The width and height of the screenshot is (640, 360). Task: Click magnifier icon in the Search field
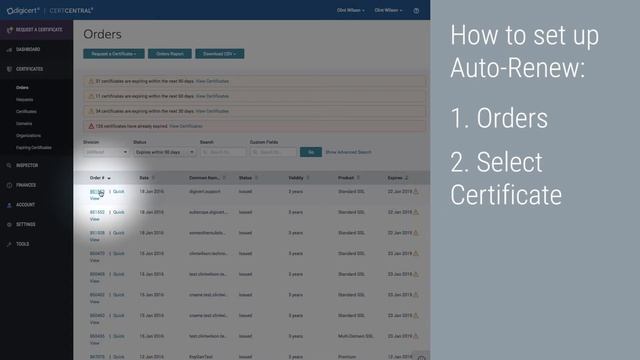(x=205, y=152)
